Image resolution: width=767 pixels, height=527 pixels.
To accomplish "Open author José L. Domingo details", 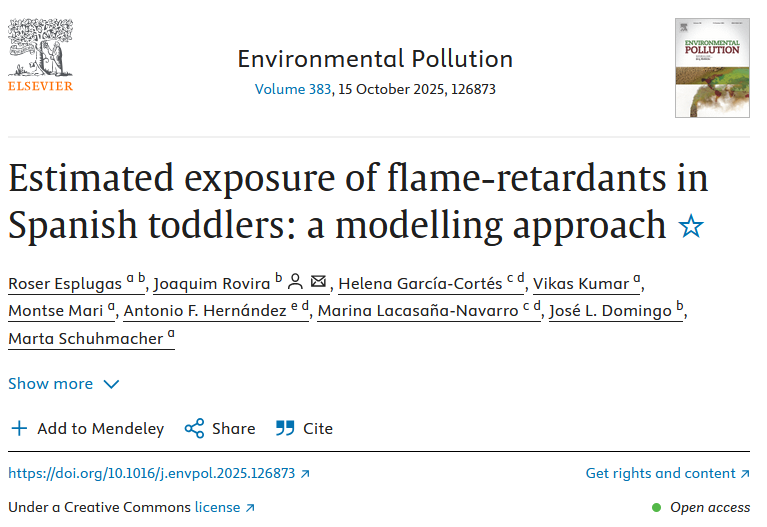I will 610,311.
